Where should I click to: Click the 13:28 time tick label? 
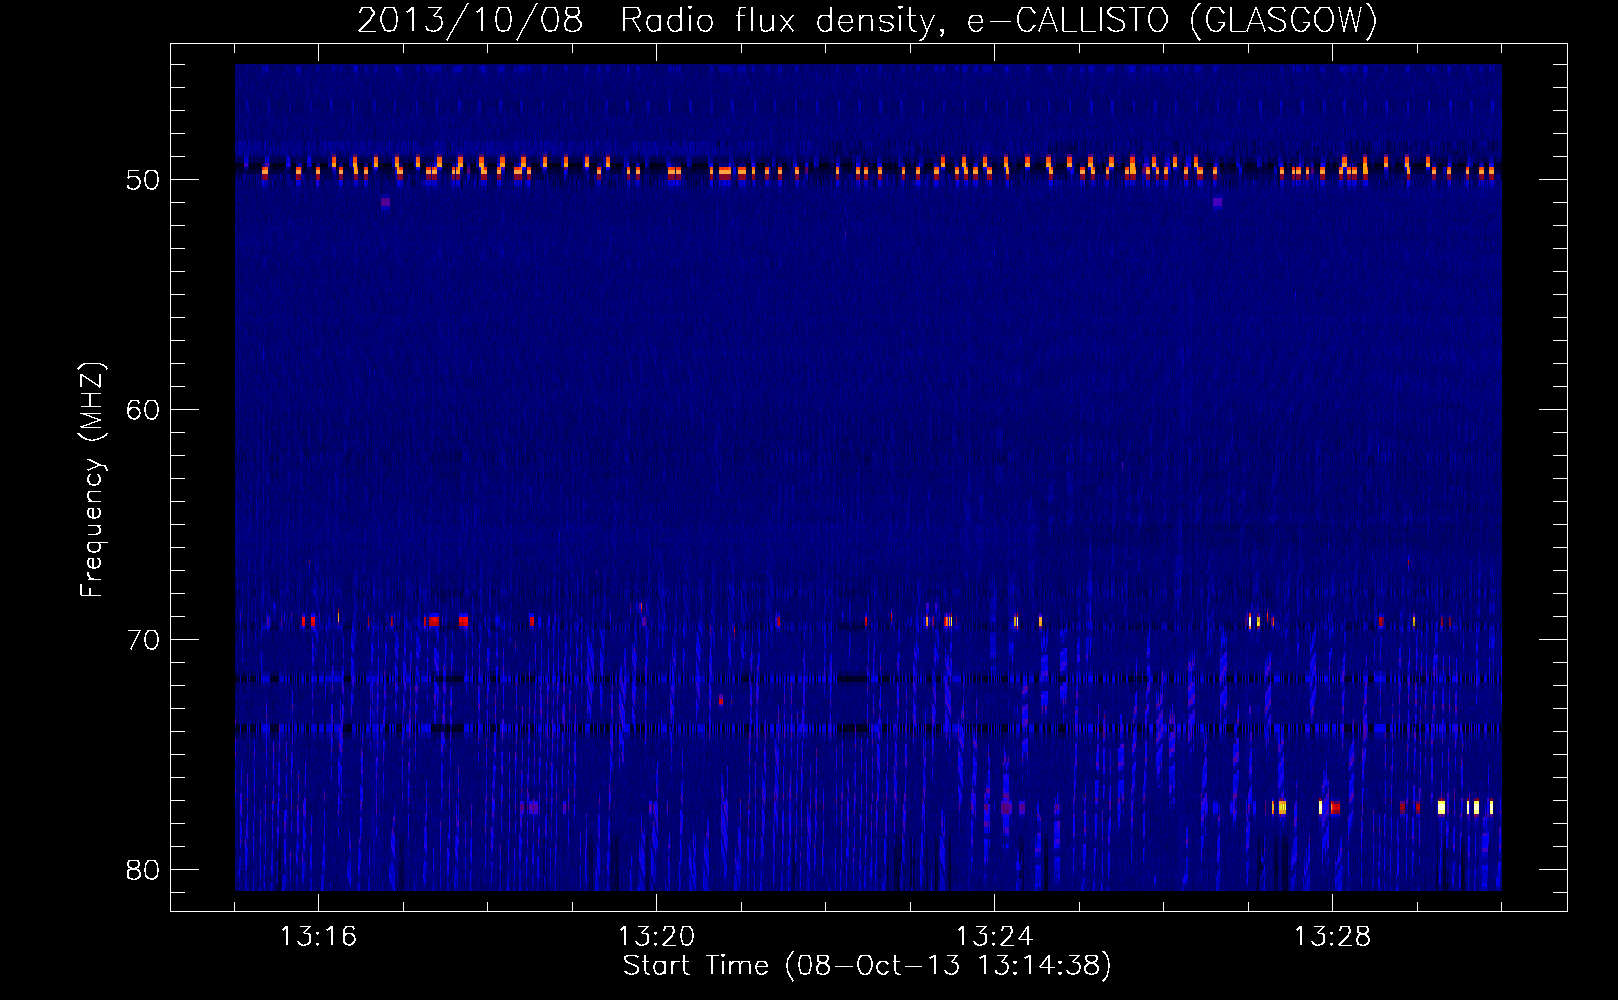click(x=1332, y=937)
